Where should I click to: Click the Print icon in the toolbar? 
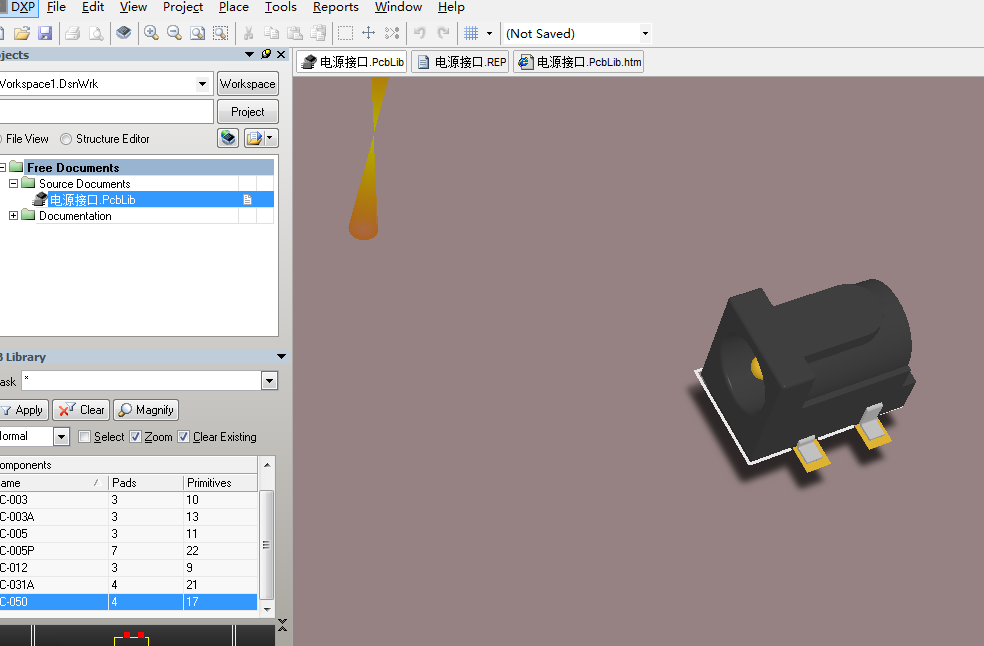tap(73, 33)
